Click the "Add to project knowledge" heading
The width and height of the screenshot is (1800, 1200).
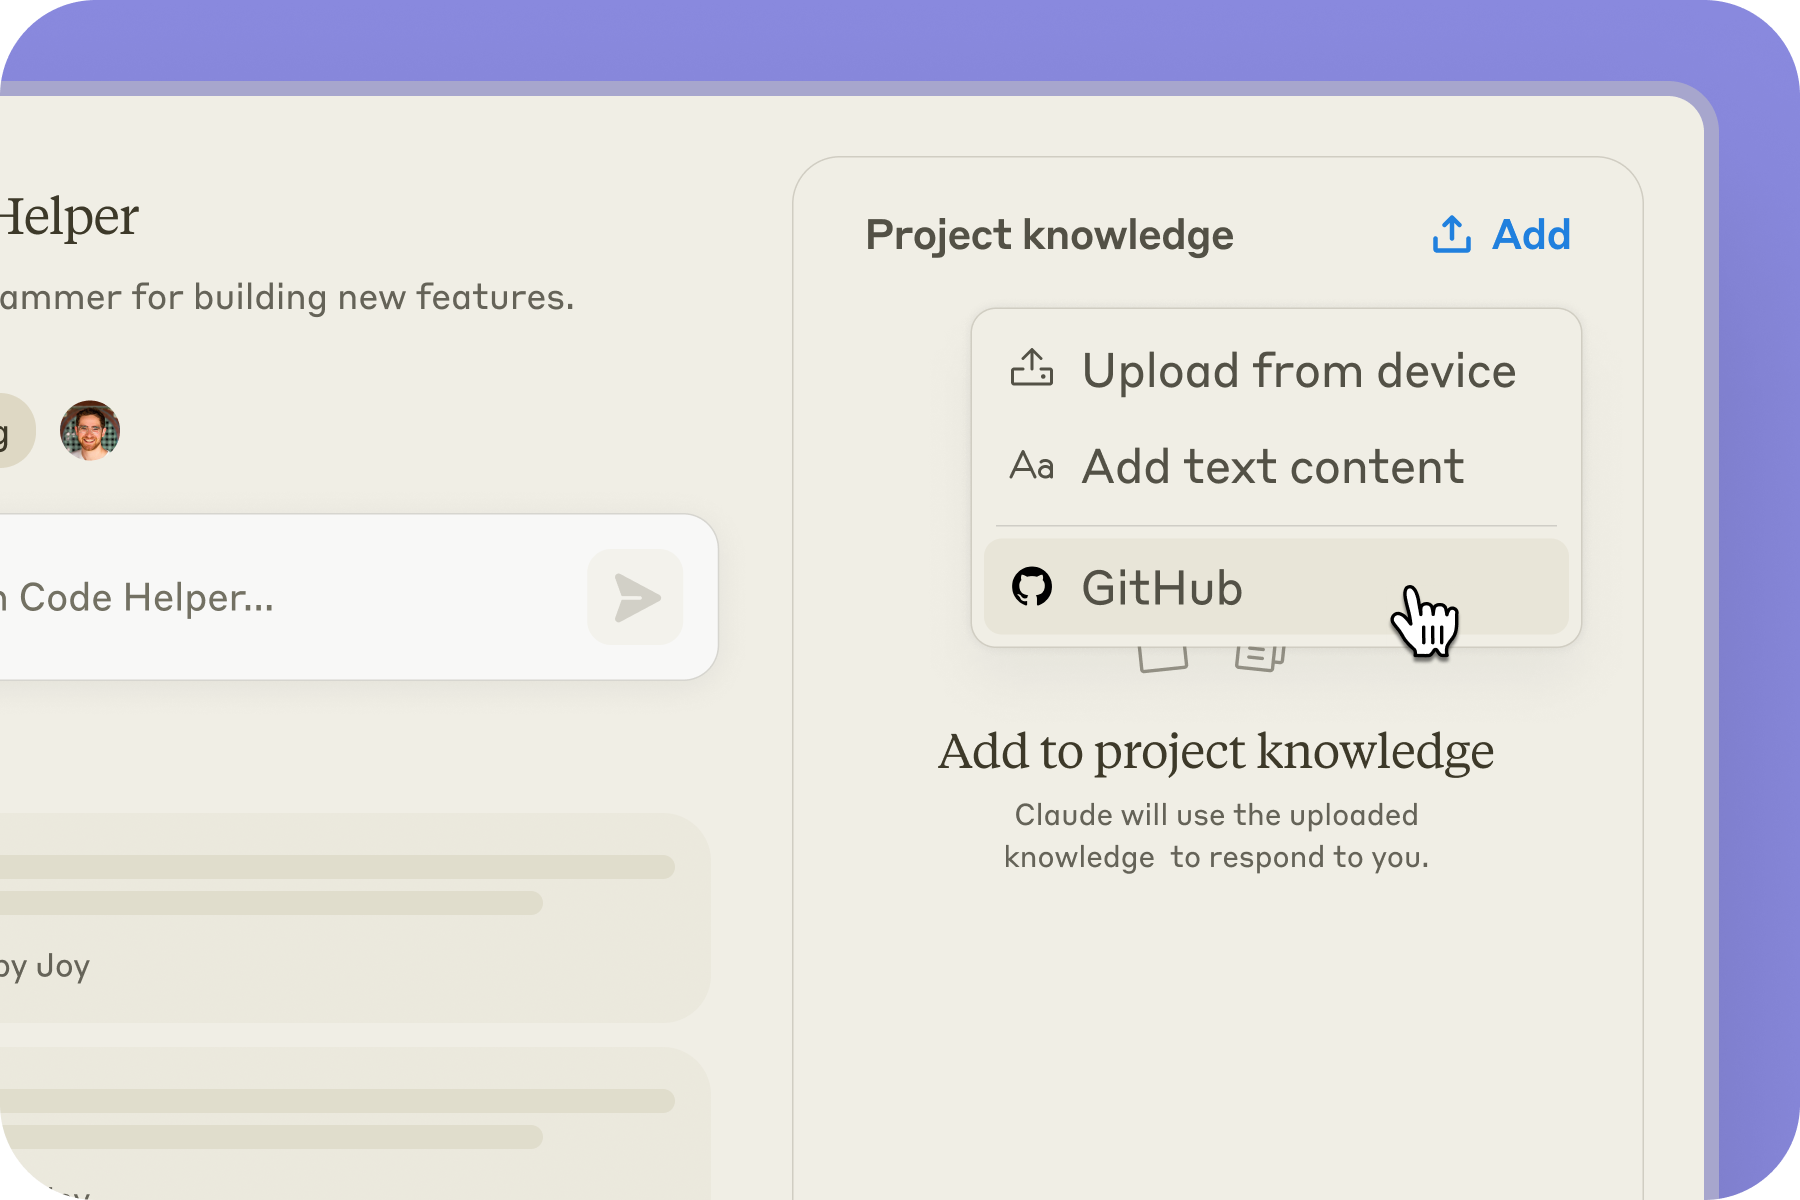(x=1215, y=750)
